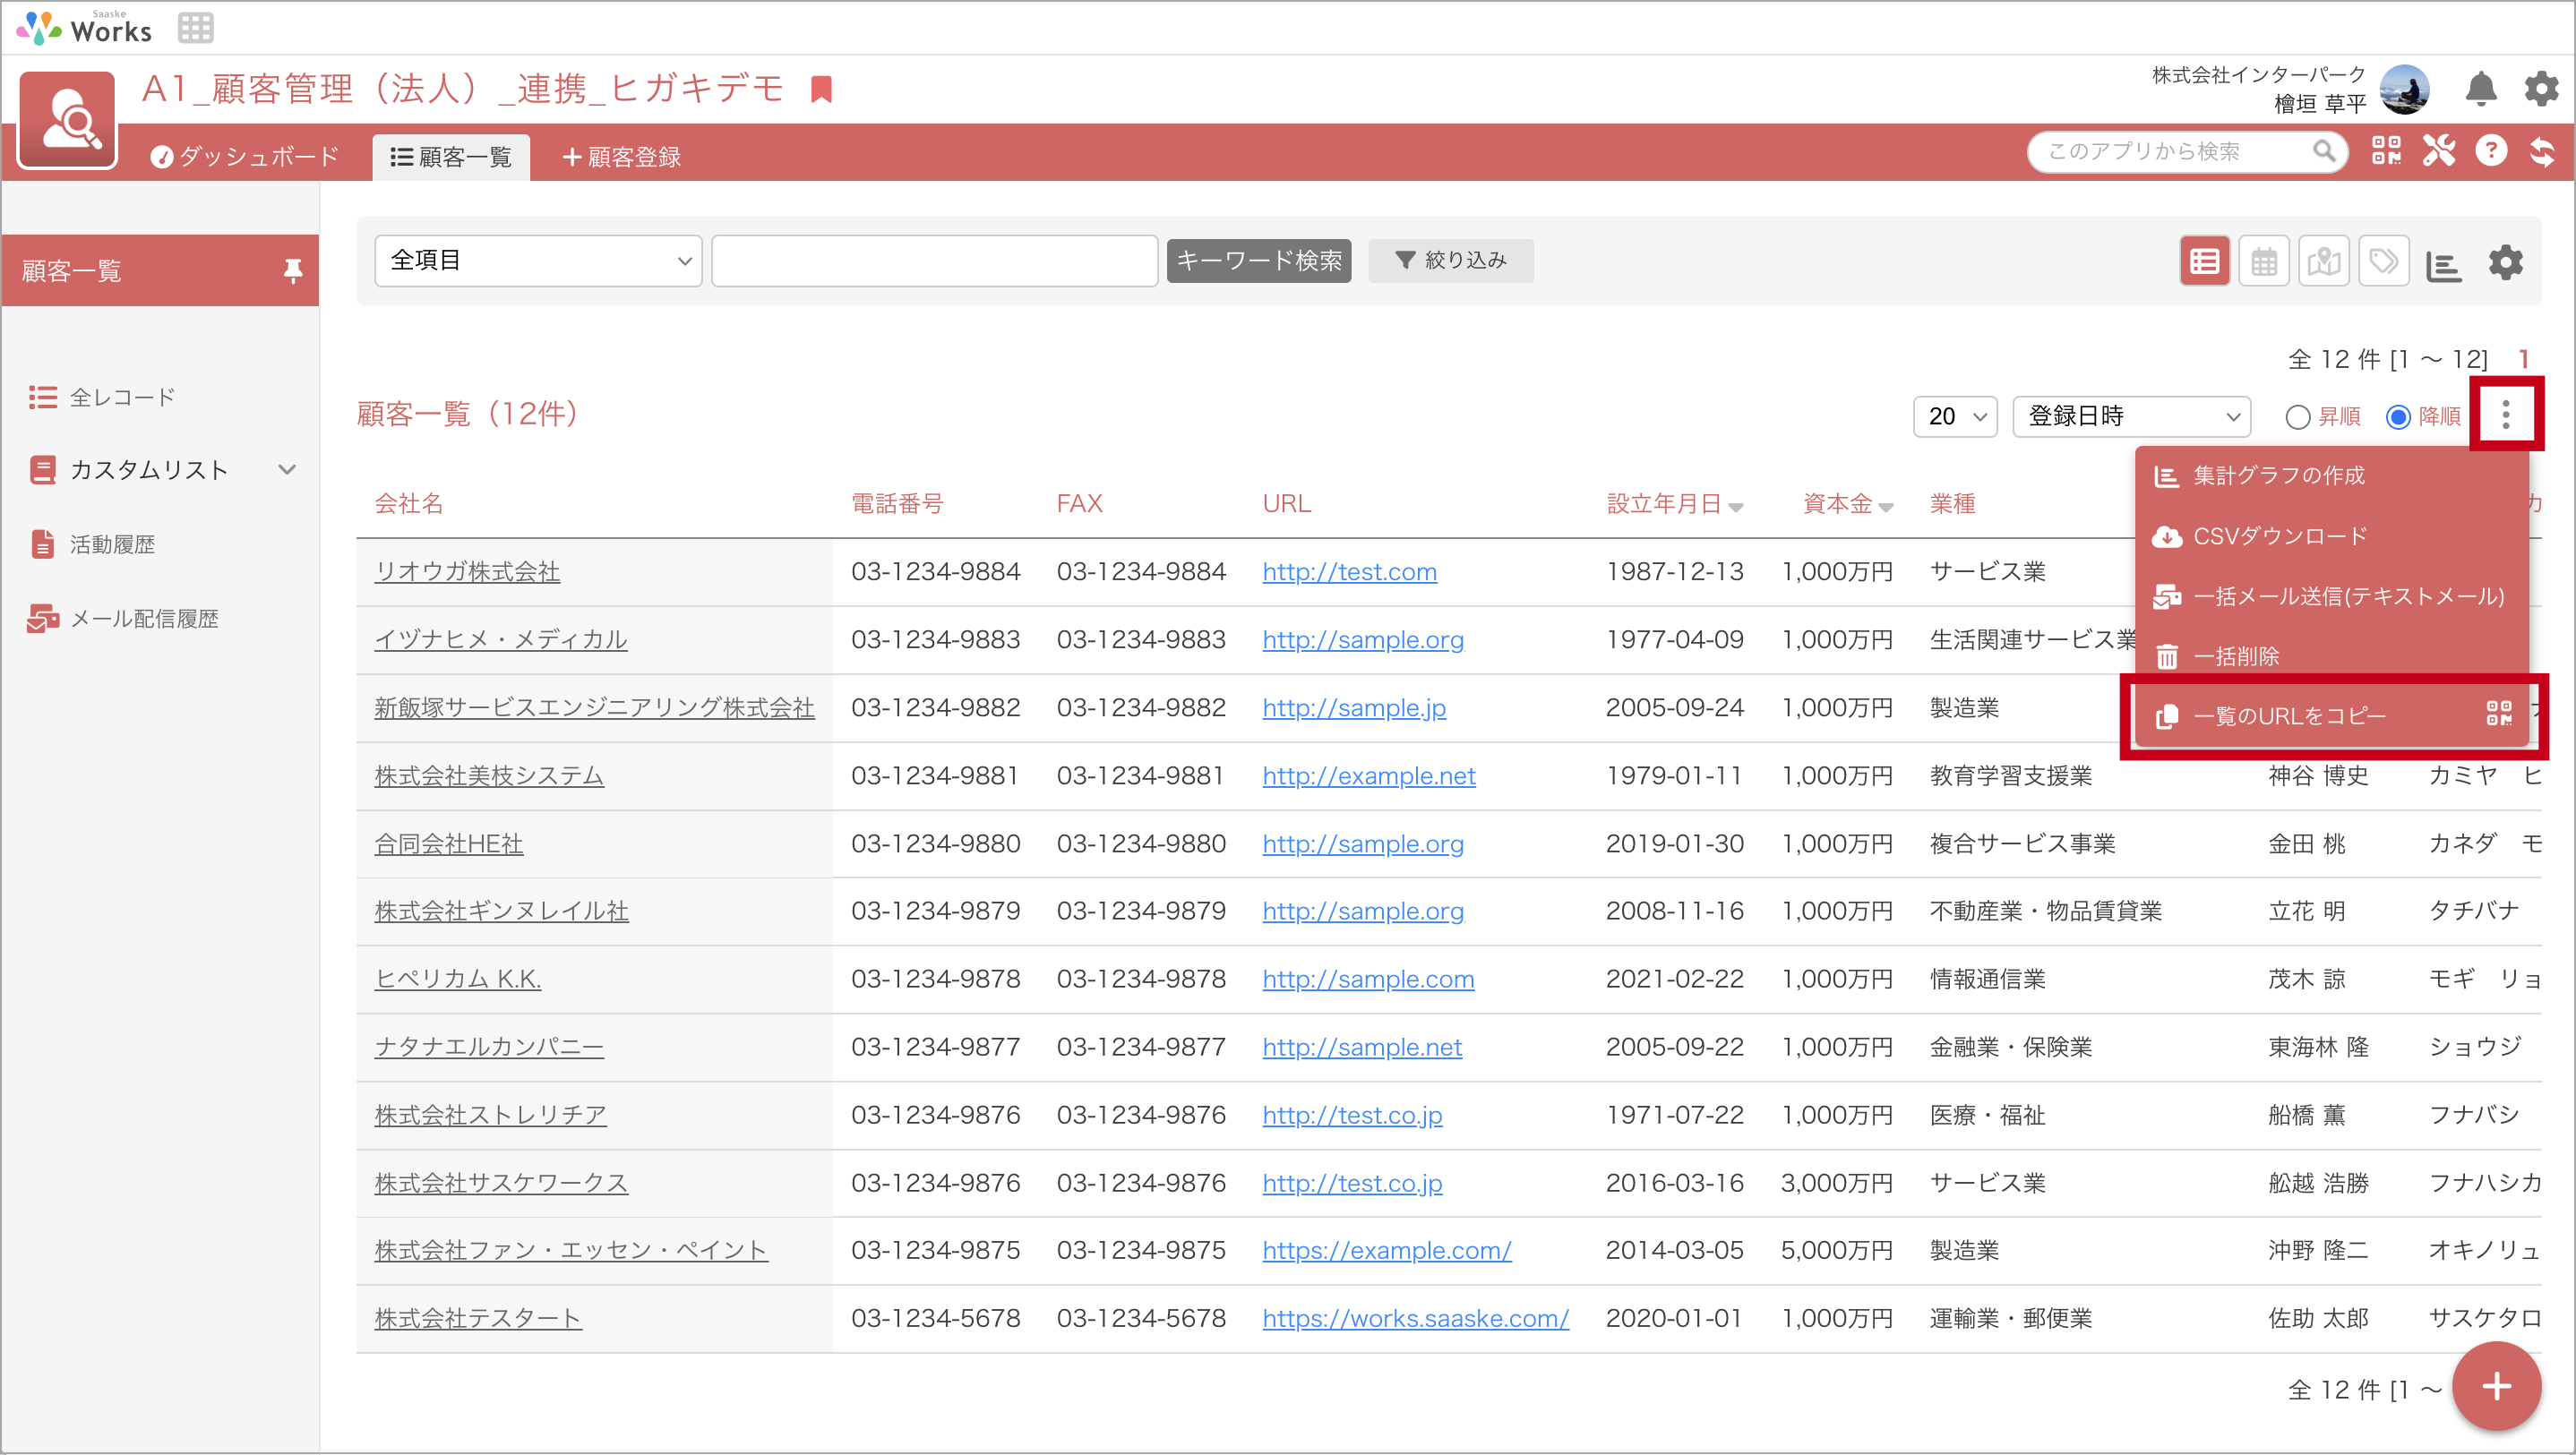Click the 絞り込み filter button
The image size is (2576, 1455).
[x=1450, y=261]
